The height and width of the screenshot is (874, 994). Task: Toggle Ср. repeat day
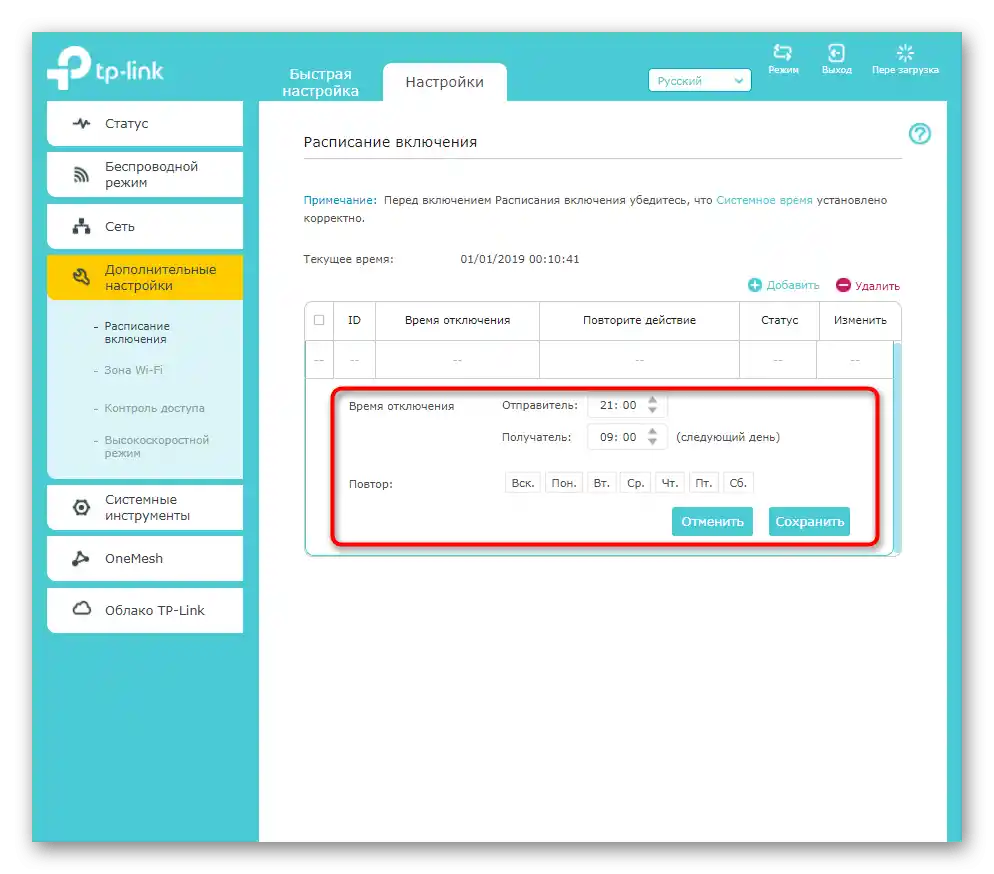pyautogui.click(x=635, y=483)
